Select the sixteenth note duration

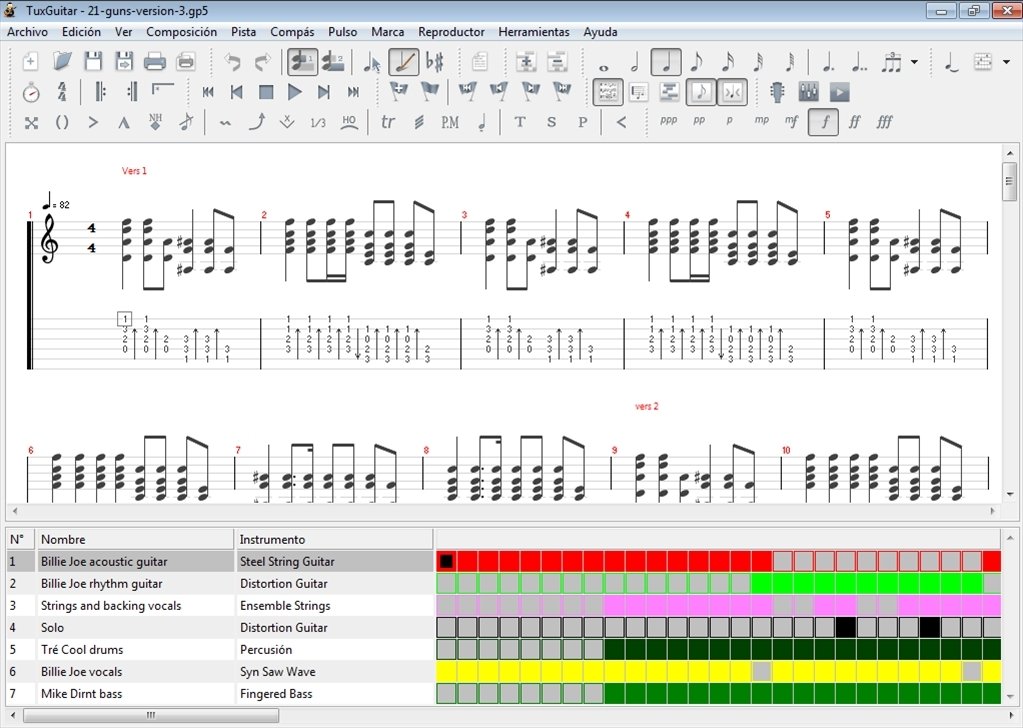pos(727,62)
